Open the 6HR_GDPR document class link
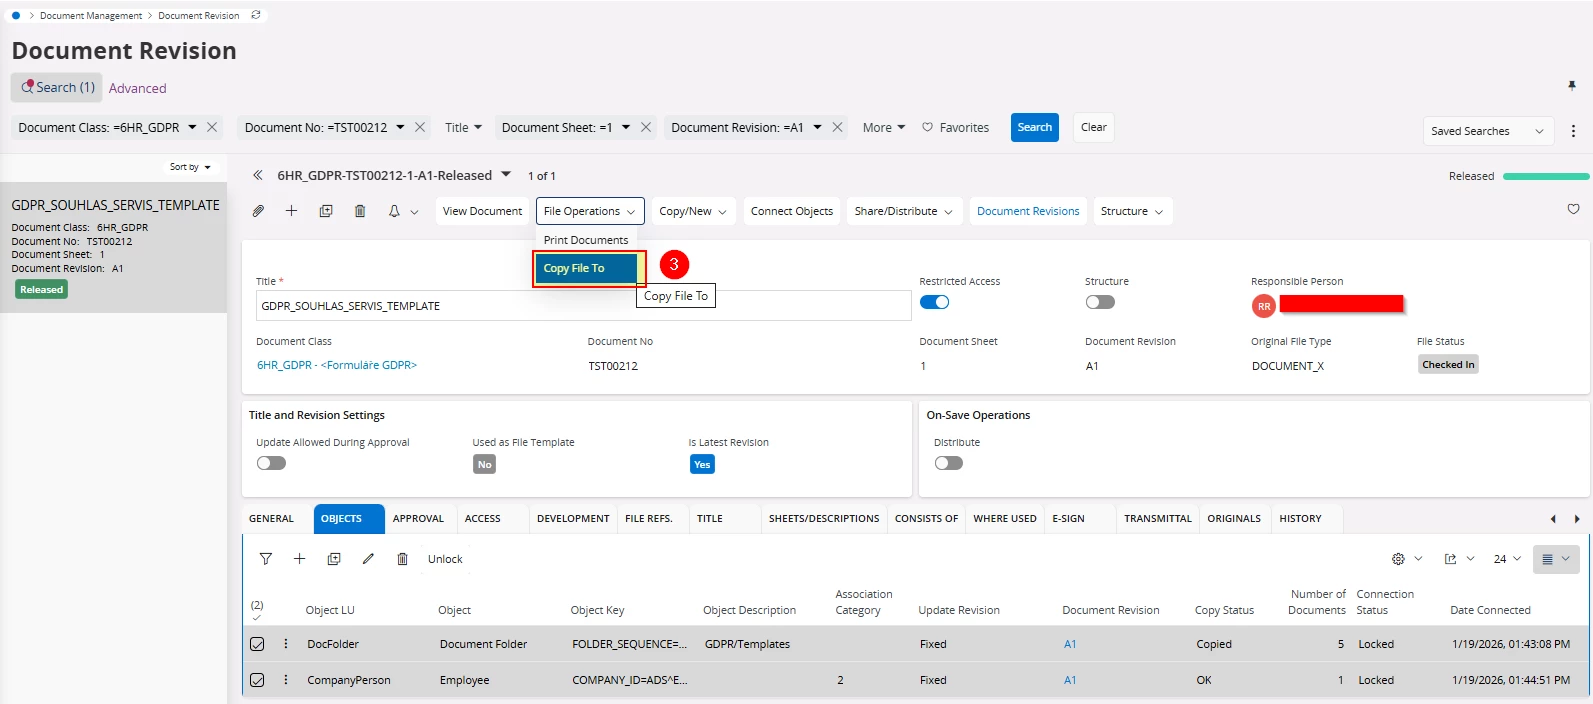 click(284, 365)
